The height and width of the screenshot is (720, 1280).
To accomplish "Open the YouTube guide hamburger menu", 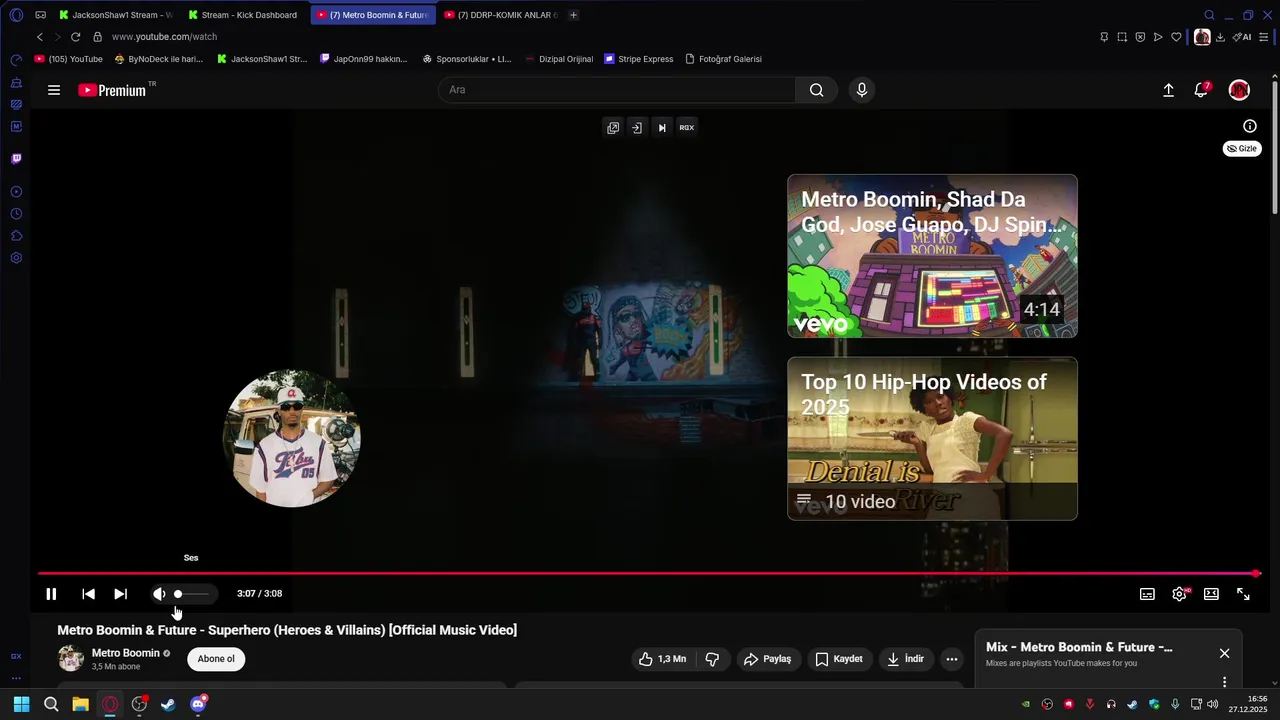I will (x=54, y=90).
